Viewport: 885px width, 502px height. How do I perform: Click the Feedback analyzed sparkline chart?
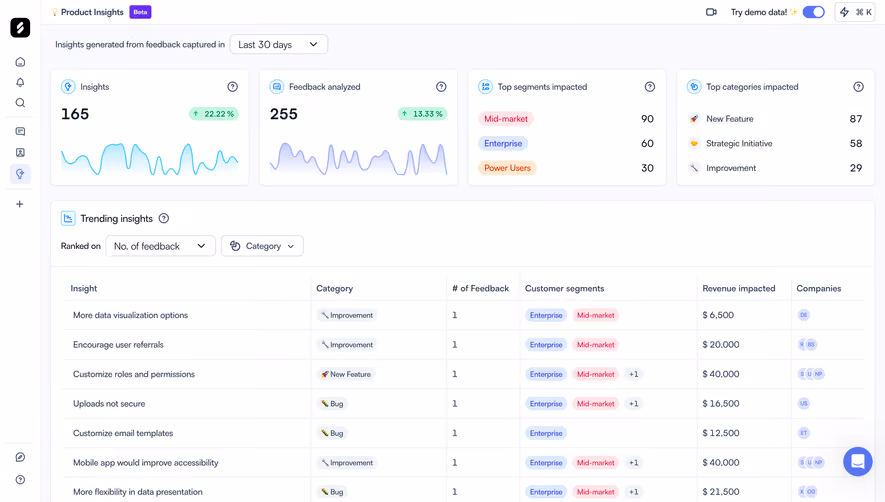(x=358, y=158)
